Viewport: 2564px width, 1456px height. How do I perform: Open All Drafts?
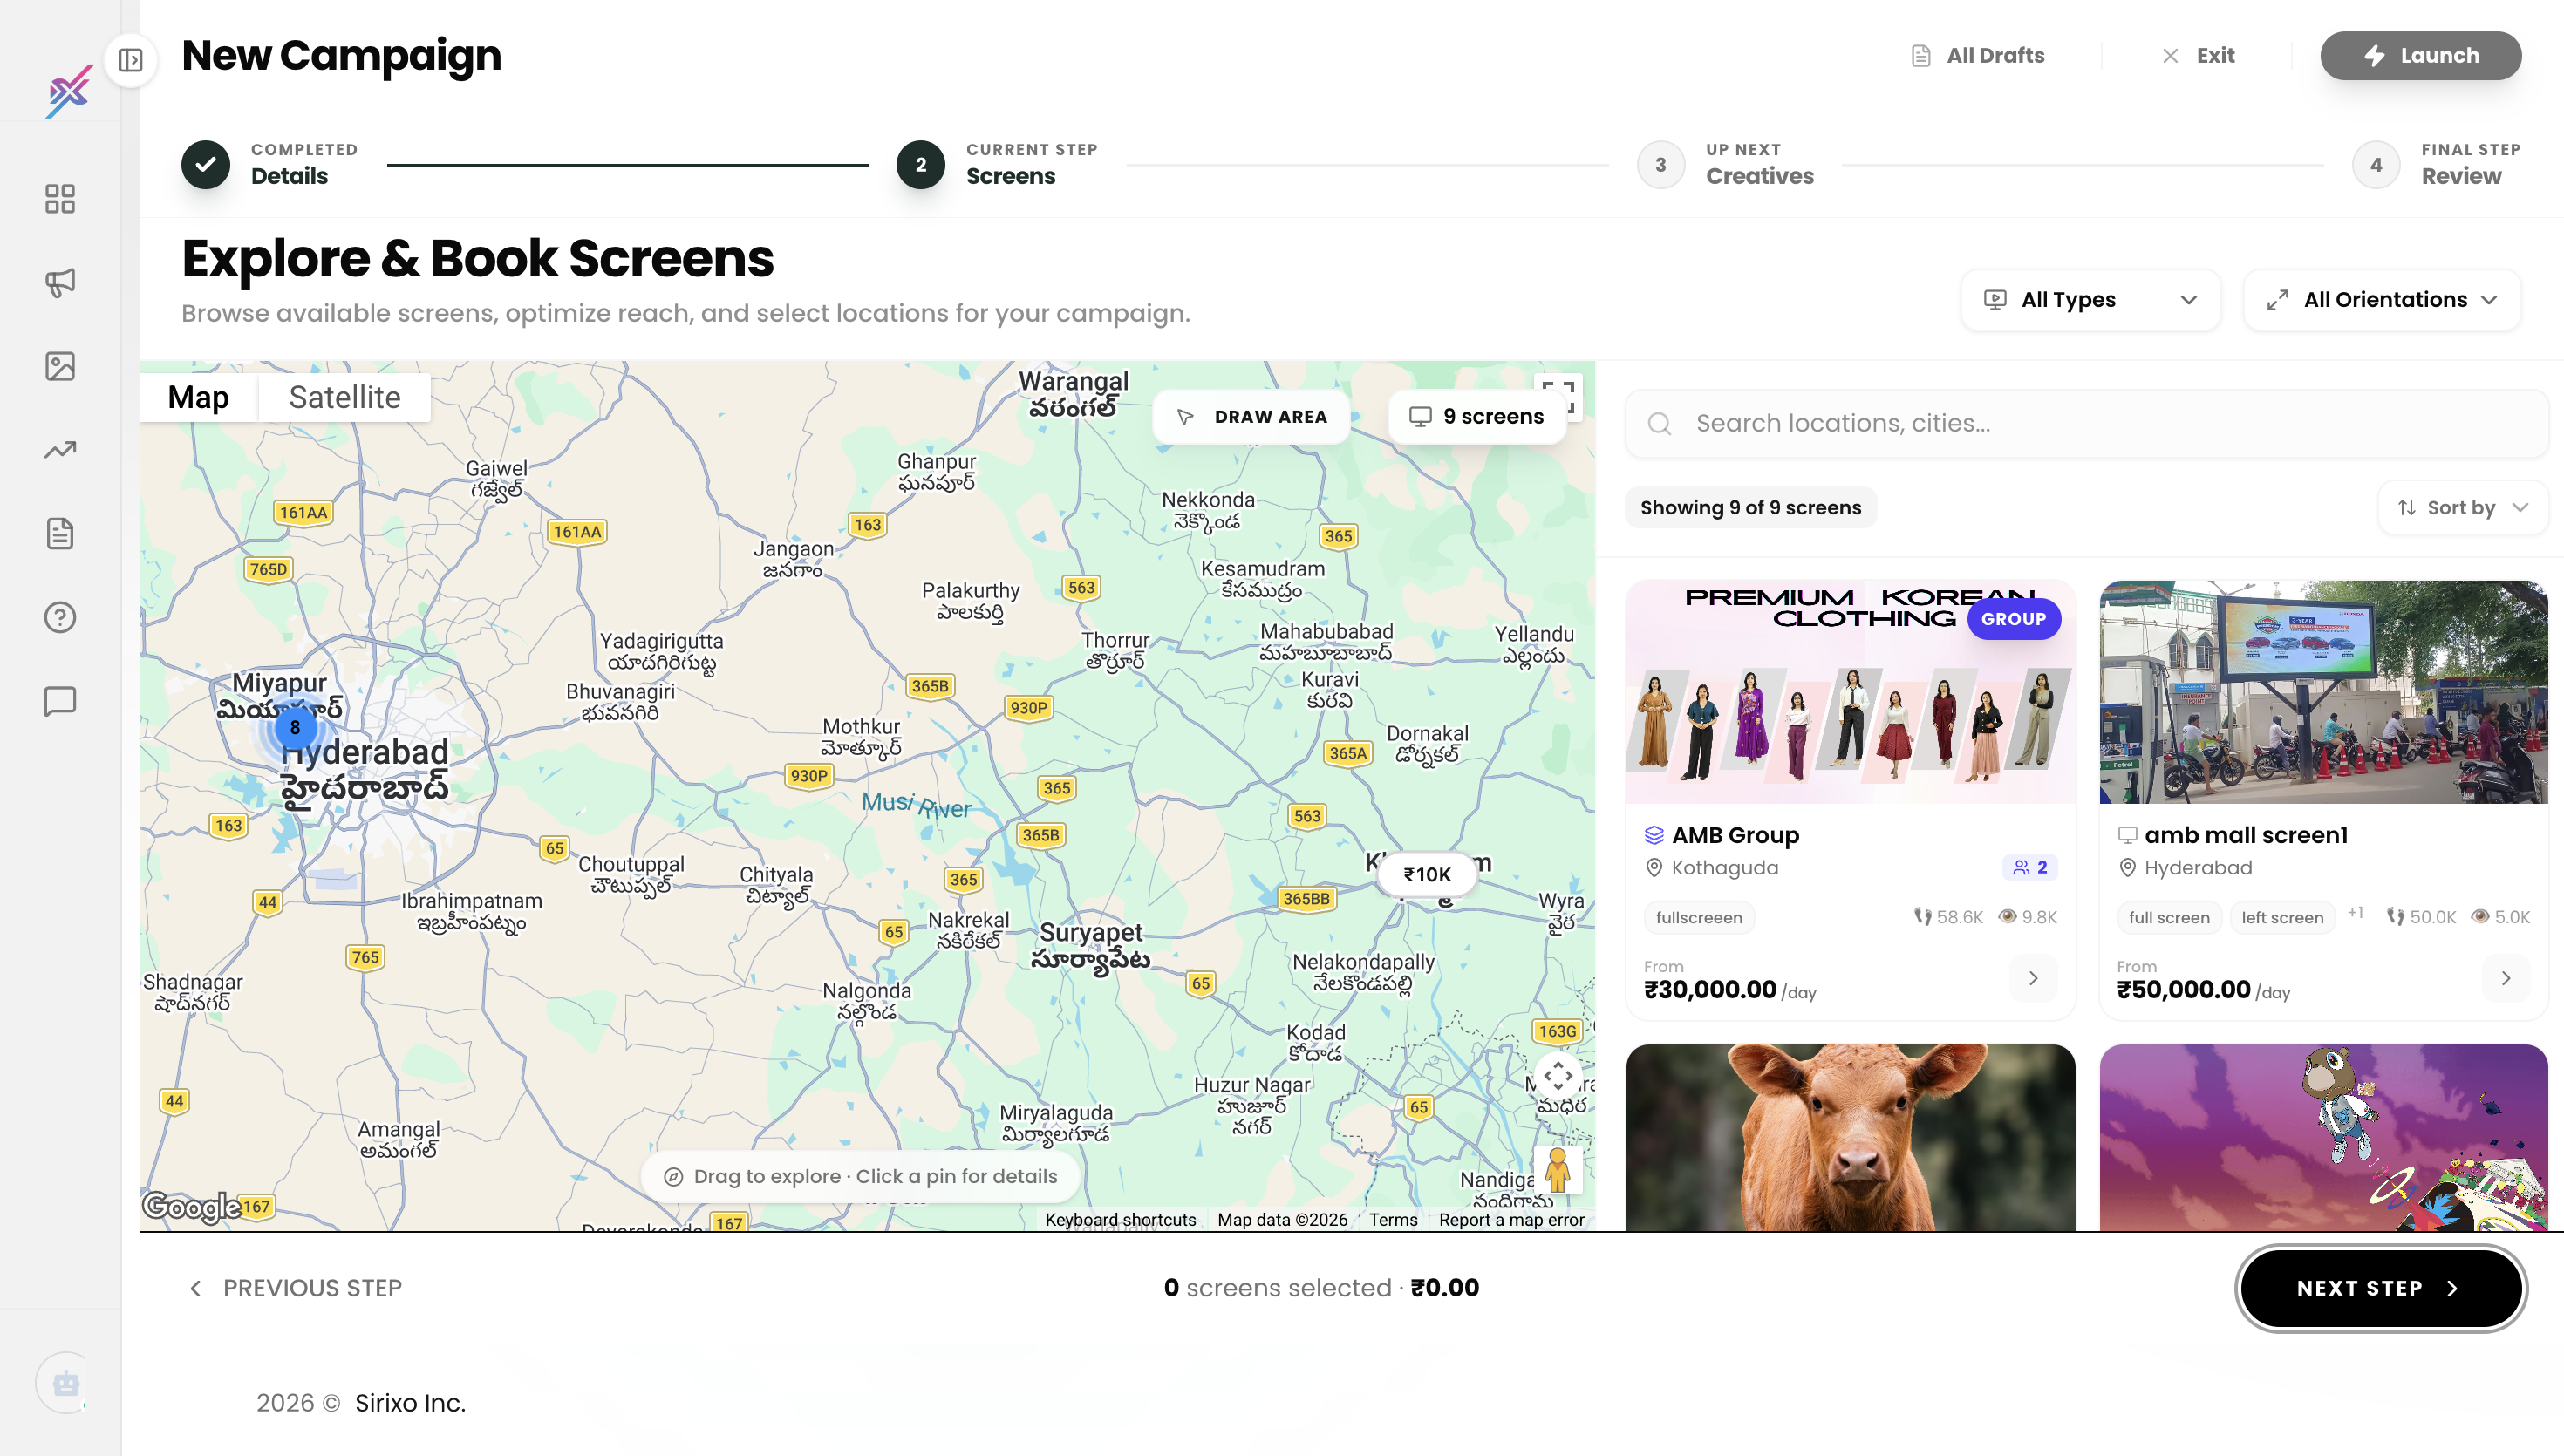point(1978,56)
